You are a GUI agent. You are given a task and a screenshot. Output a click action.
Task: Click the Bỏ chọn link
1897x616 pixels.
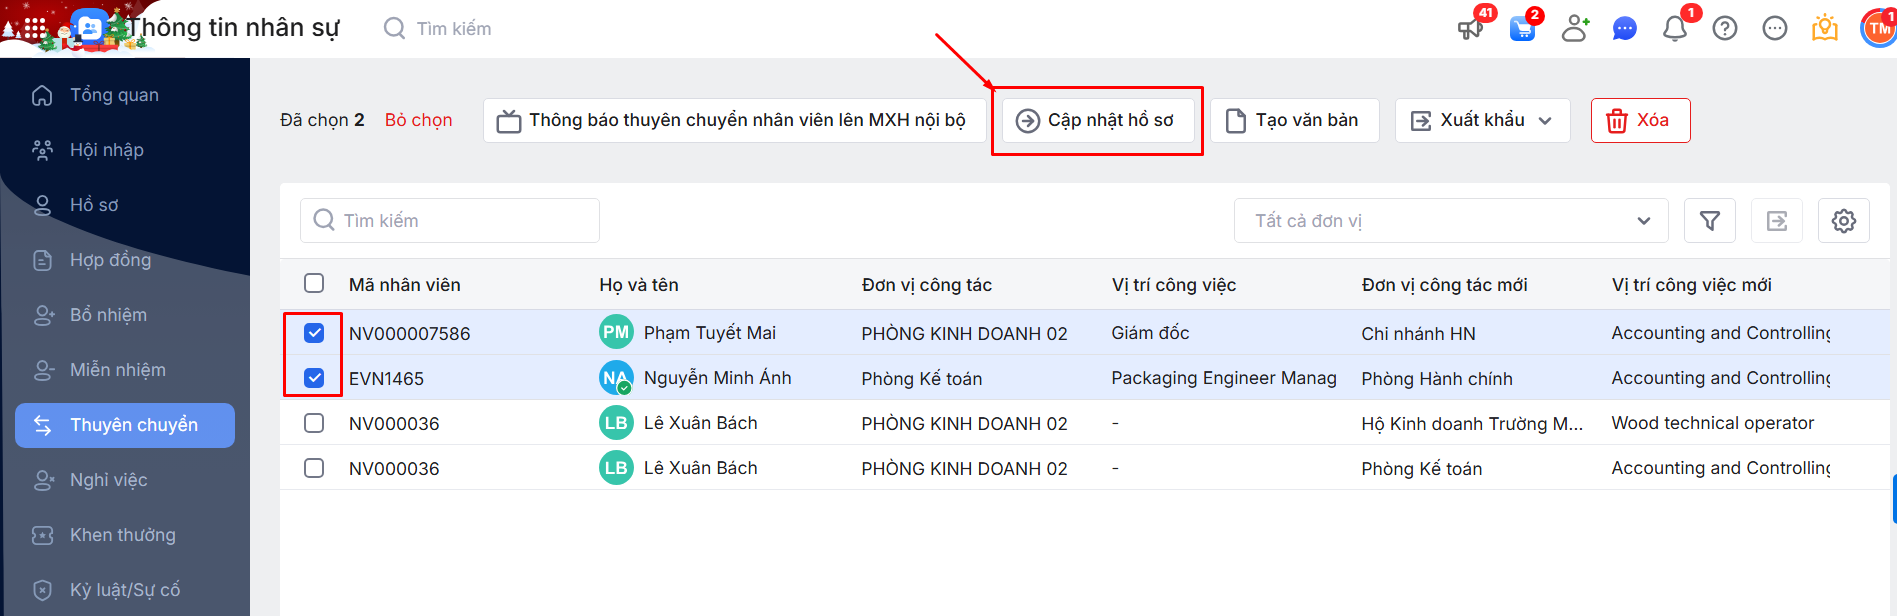[x=419, y=120]
